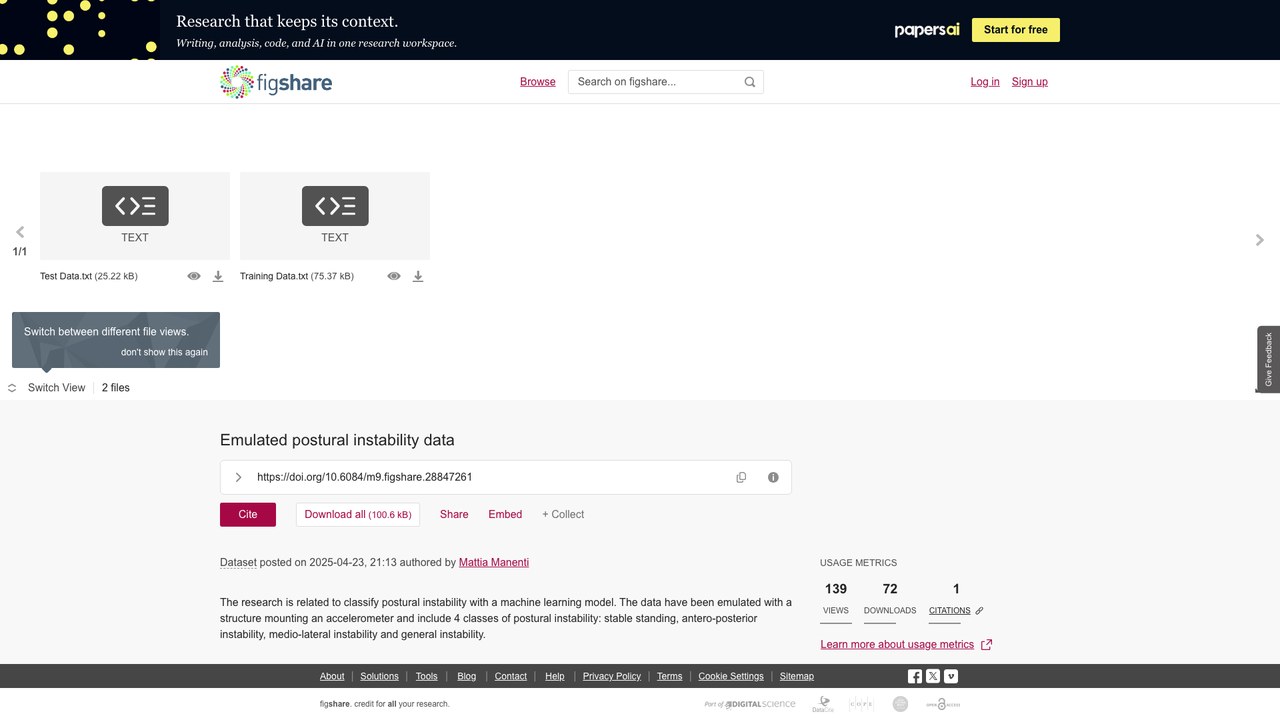
Task: Open the footer Privacy Policy link
Action: pyautogui.click(x=612, y=677)
